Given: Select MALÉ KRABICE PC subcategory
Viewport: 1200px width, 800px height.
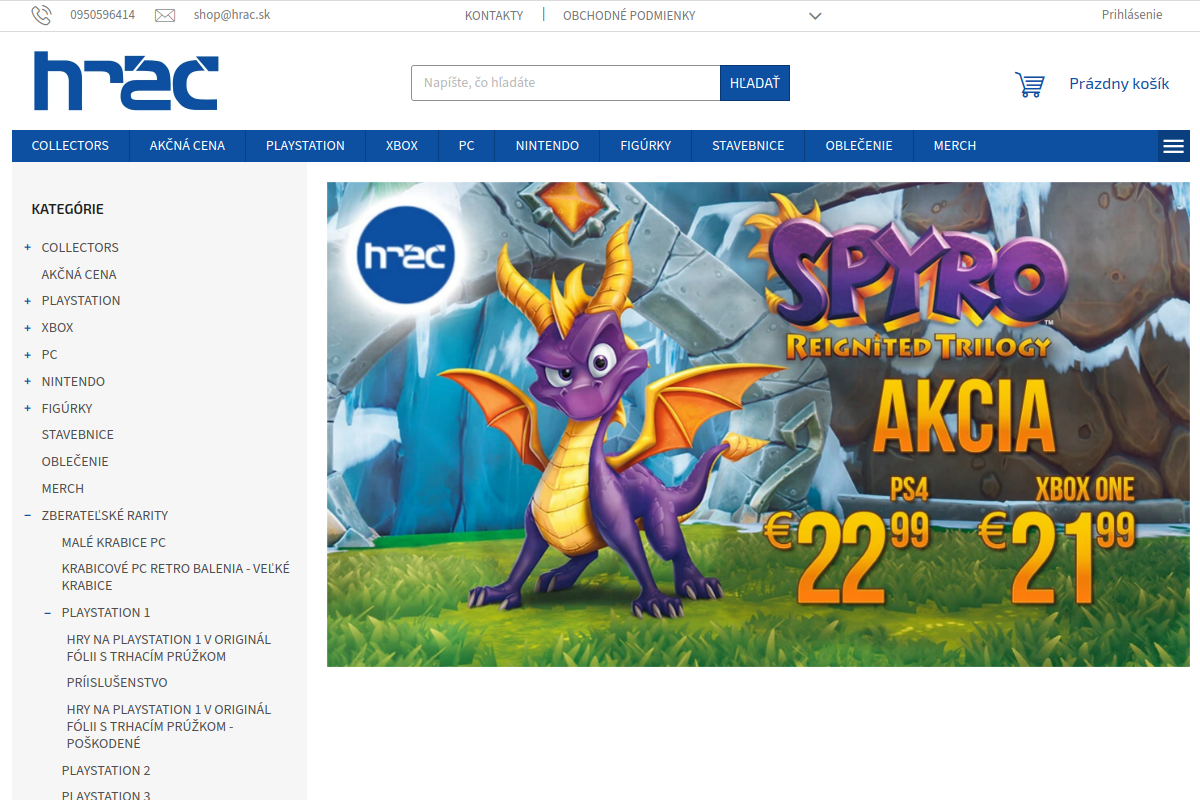Looking at the screenshot, I should point(114,543).
